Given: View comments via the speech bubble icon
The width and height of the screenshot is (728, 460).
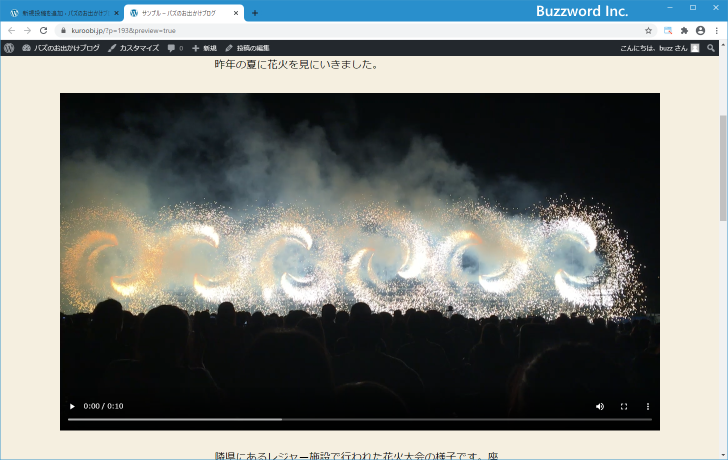Looking at the screenshot, I should pyautogui.click(x=175, y=48).
